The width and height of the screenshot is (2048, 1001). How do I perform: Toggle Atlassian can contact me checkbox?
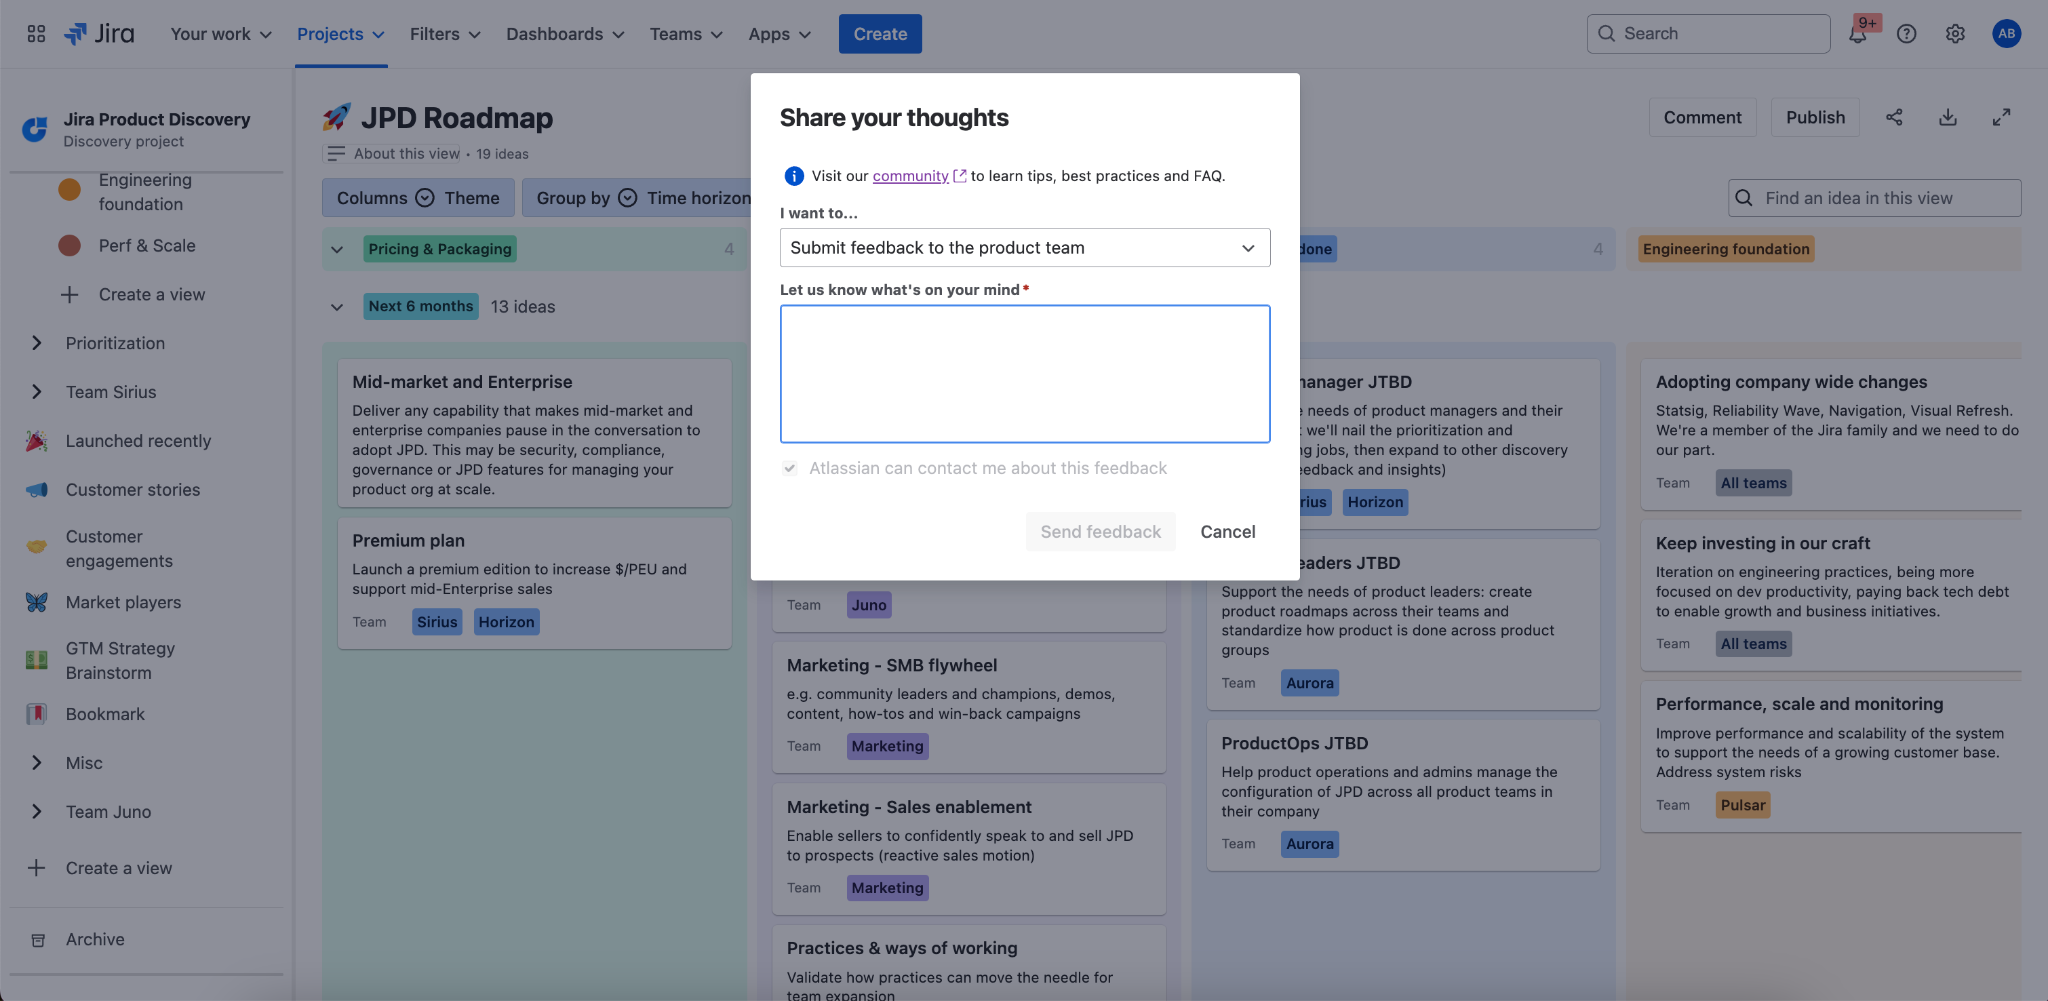point(789,468)
